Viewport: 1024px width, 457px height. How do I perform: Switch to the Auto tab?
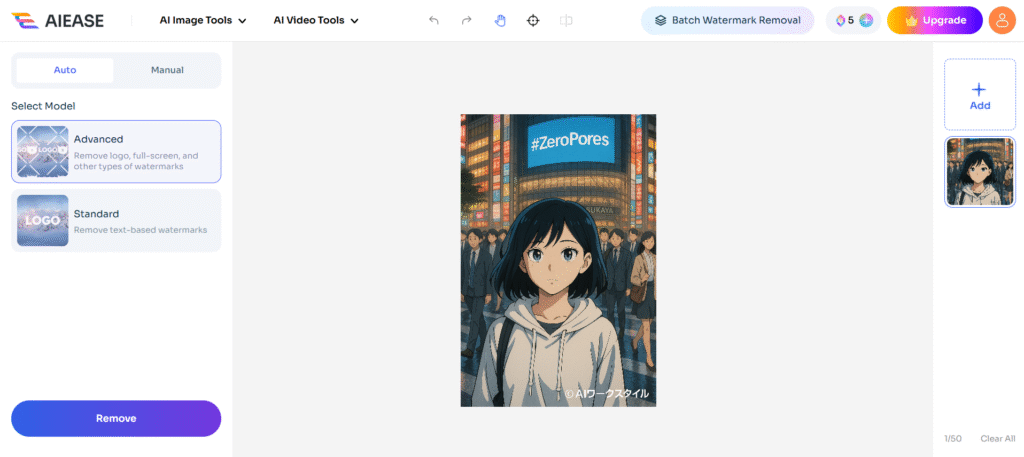(65, 70)
